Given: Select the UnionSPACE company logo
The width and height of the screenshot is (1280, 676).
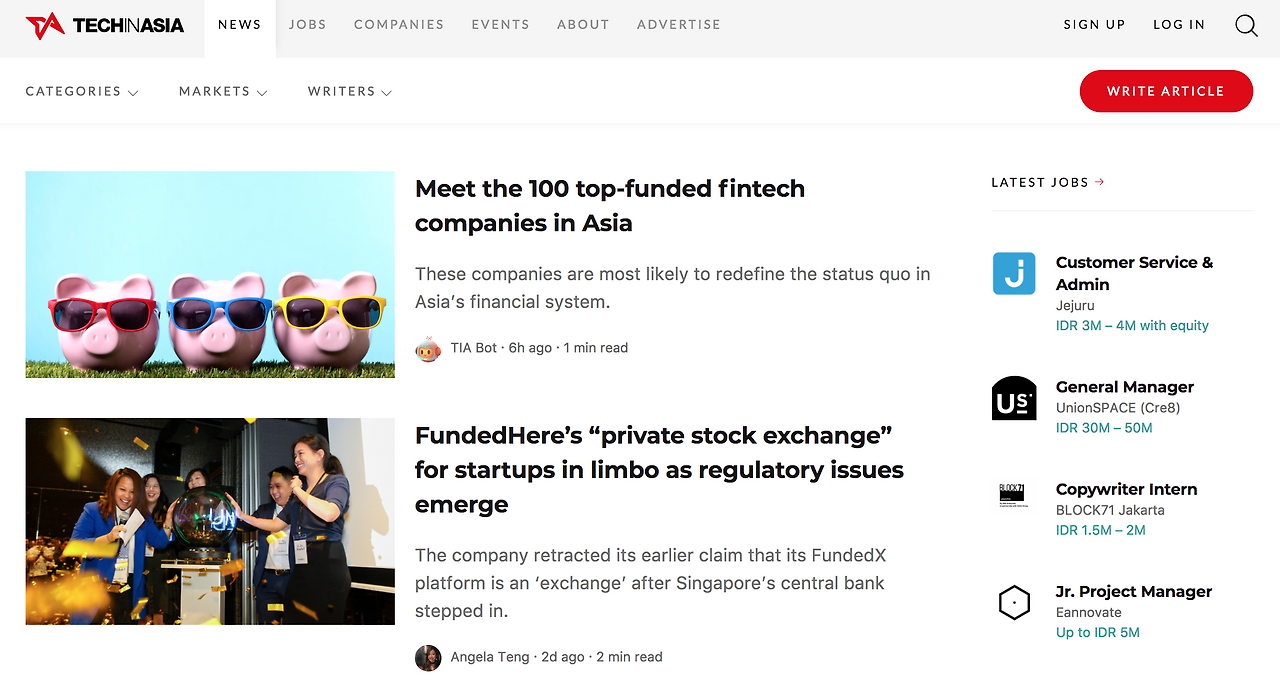Looking at the screenshot, I should 1014,398.
